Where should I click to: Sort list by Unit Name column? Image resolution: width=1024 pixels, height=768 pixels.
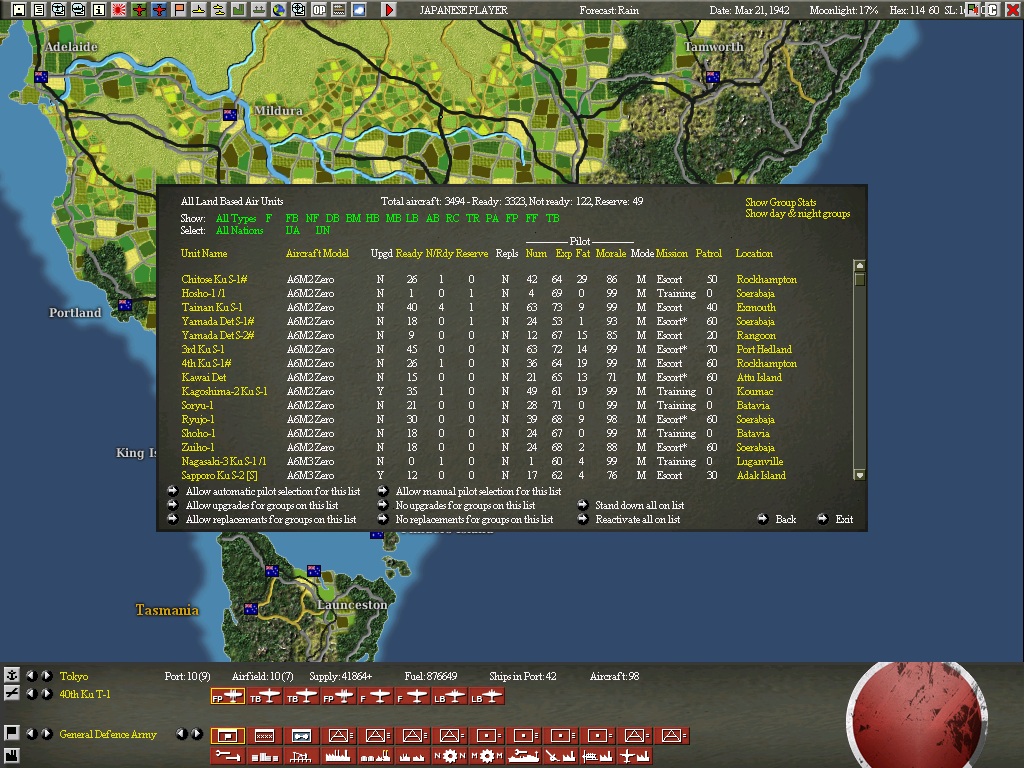tap(204, 253)
